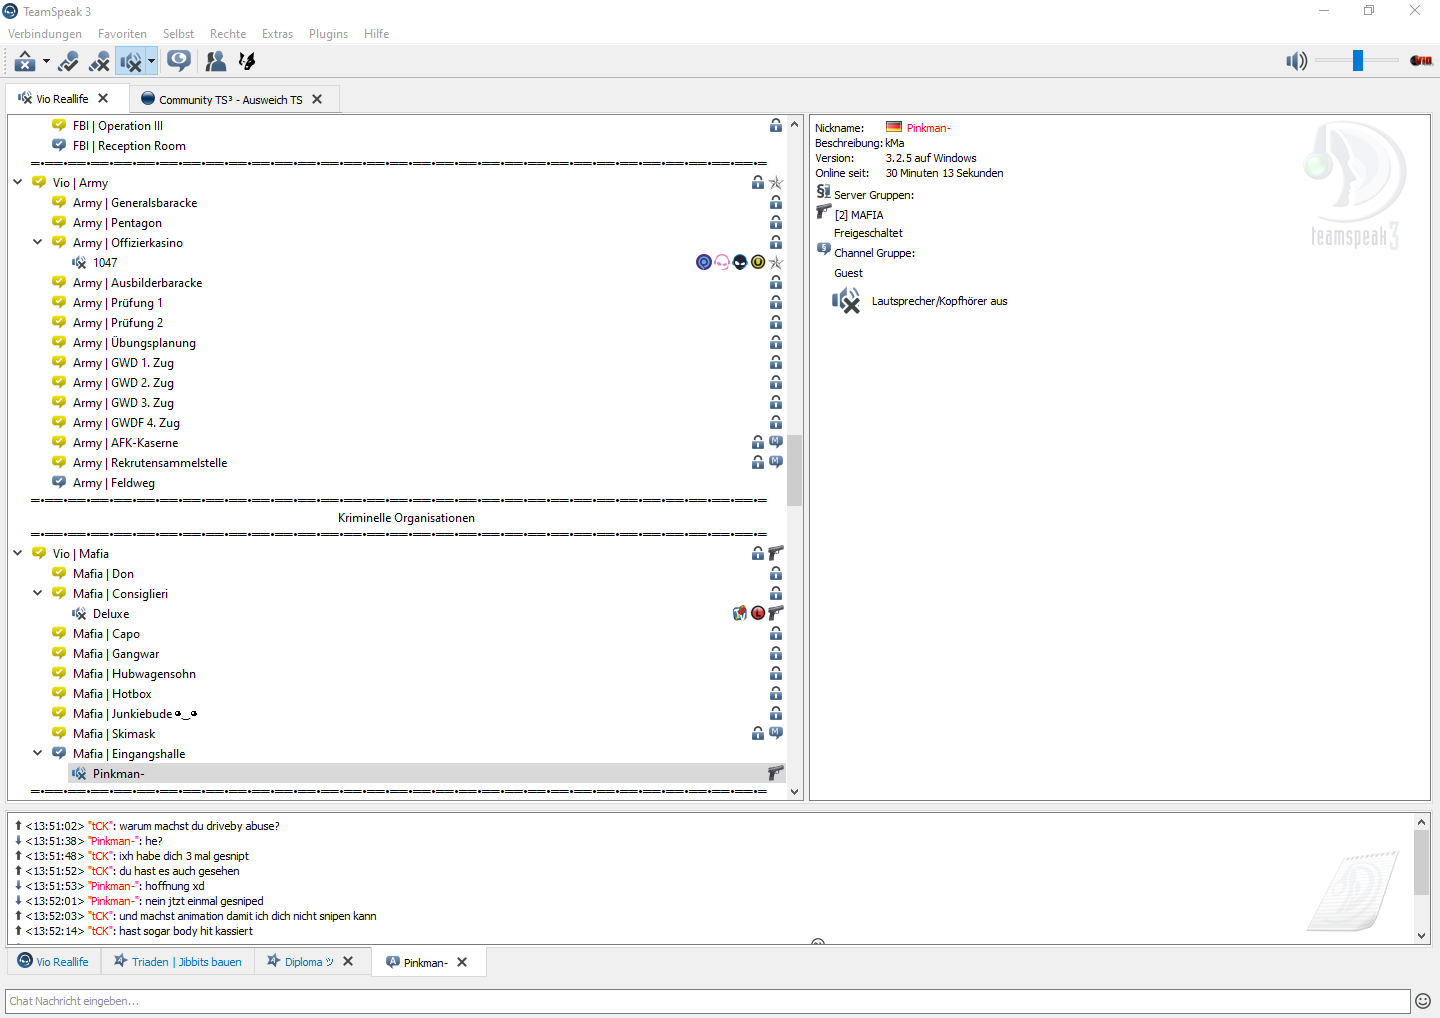Open the Extras menu
The height and width of the screenshot is (1018, 1440).
pos(278,34)
